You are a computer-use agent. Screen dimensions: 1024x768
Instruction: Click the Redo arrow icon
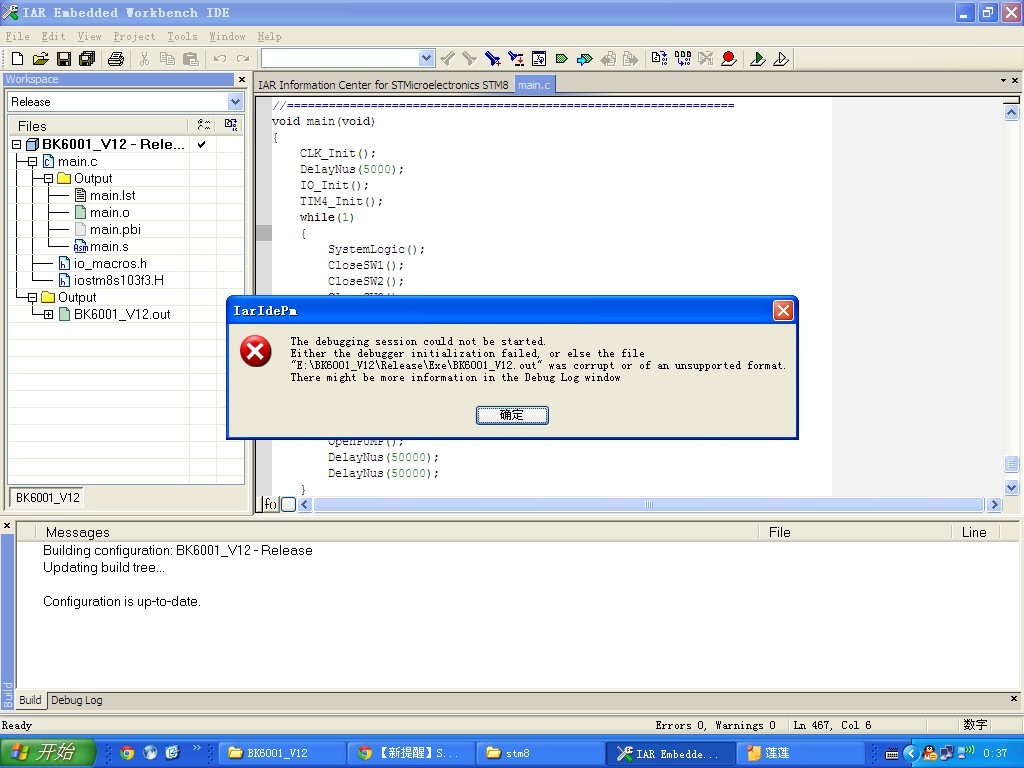point(243,59)
